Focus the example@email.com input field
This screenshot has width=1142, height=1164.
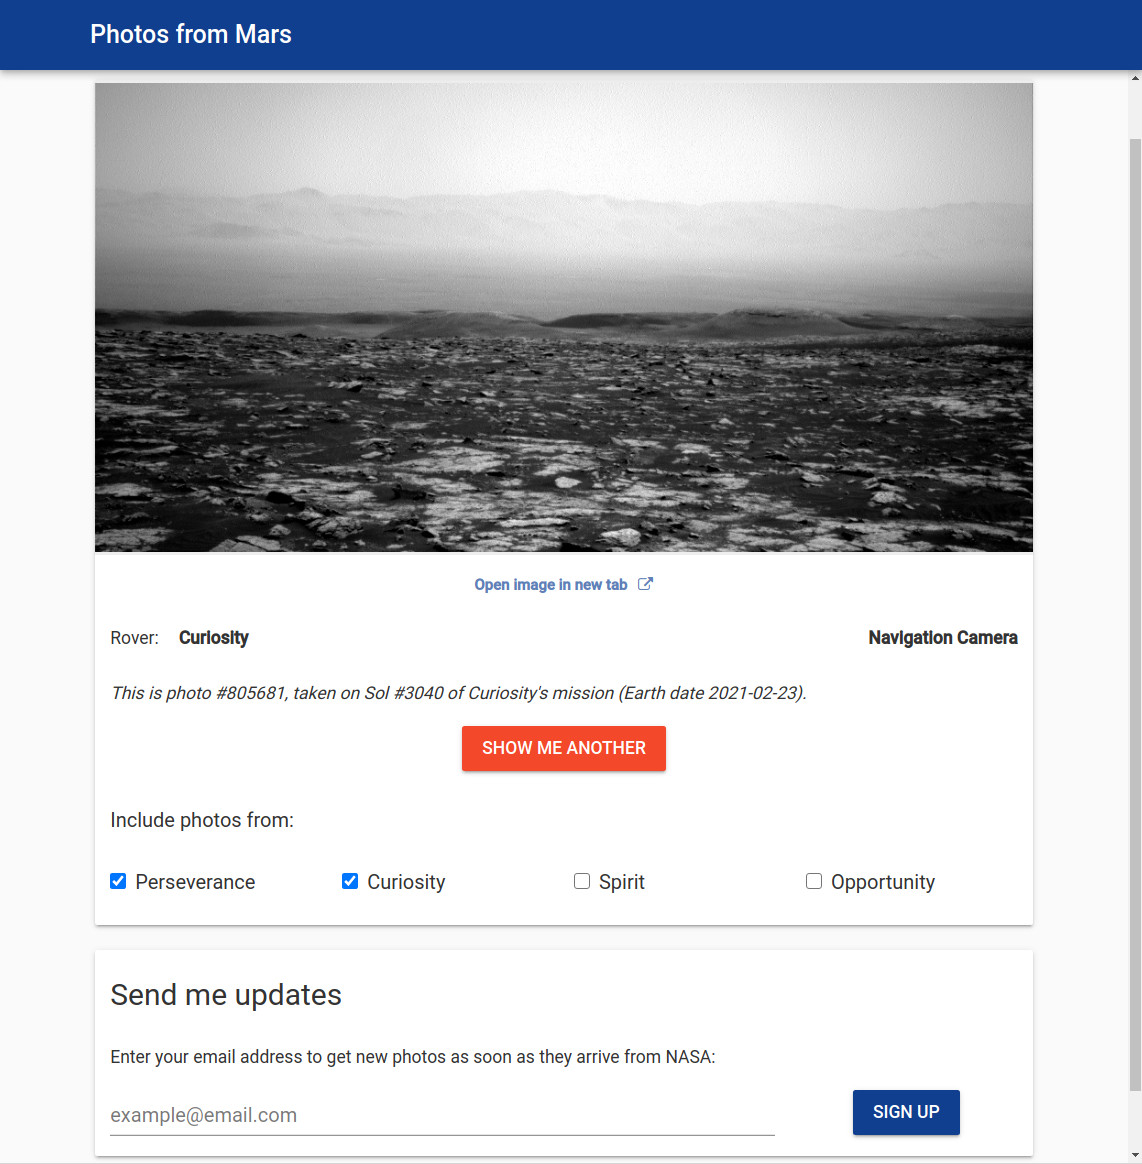[x=442, y=1115]
